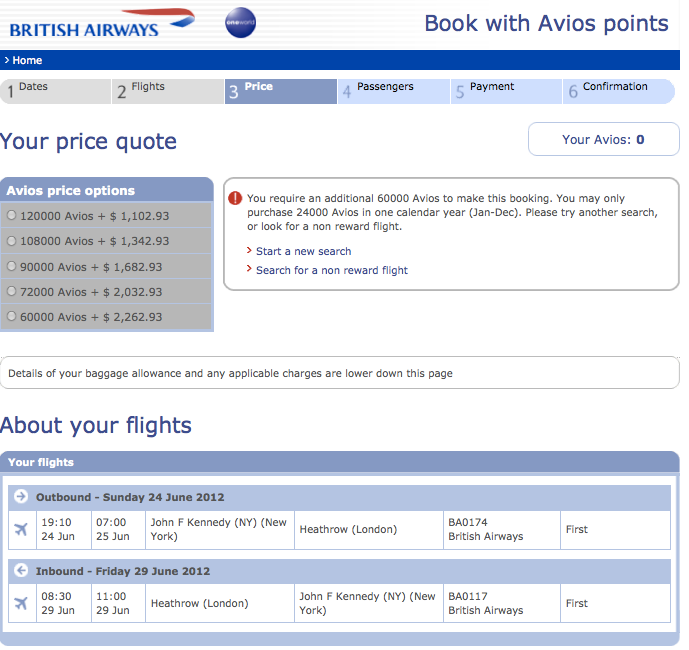Go to the Home breadcrumb link

(x=27, y=60)
